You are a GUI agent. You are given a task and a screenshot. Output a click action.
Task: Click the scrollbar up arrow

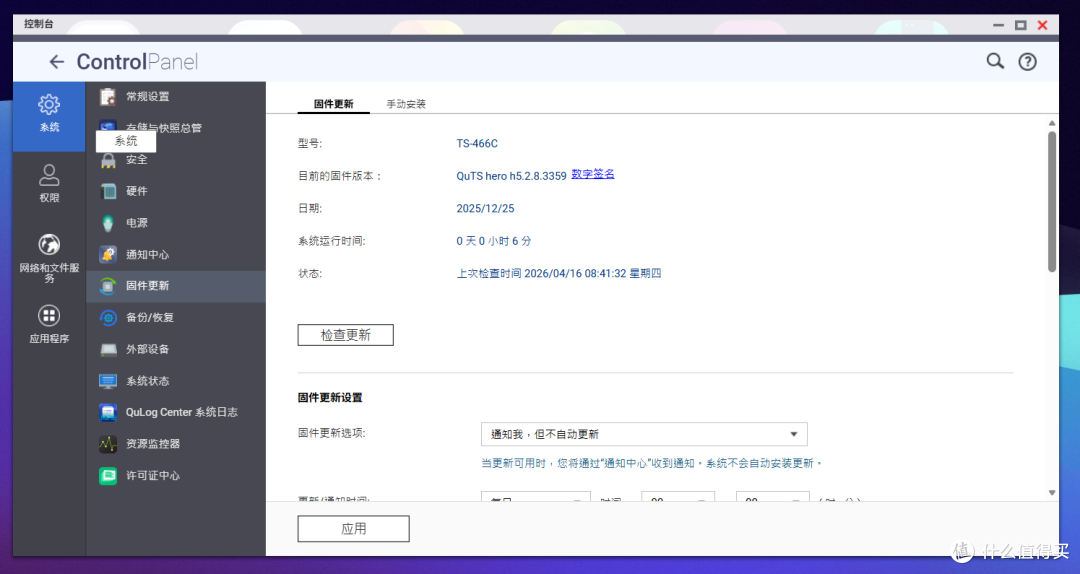click(x=1052, y=123)
